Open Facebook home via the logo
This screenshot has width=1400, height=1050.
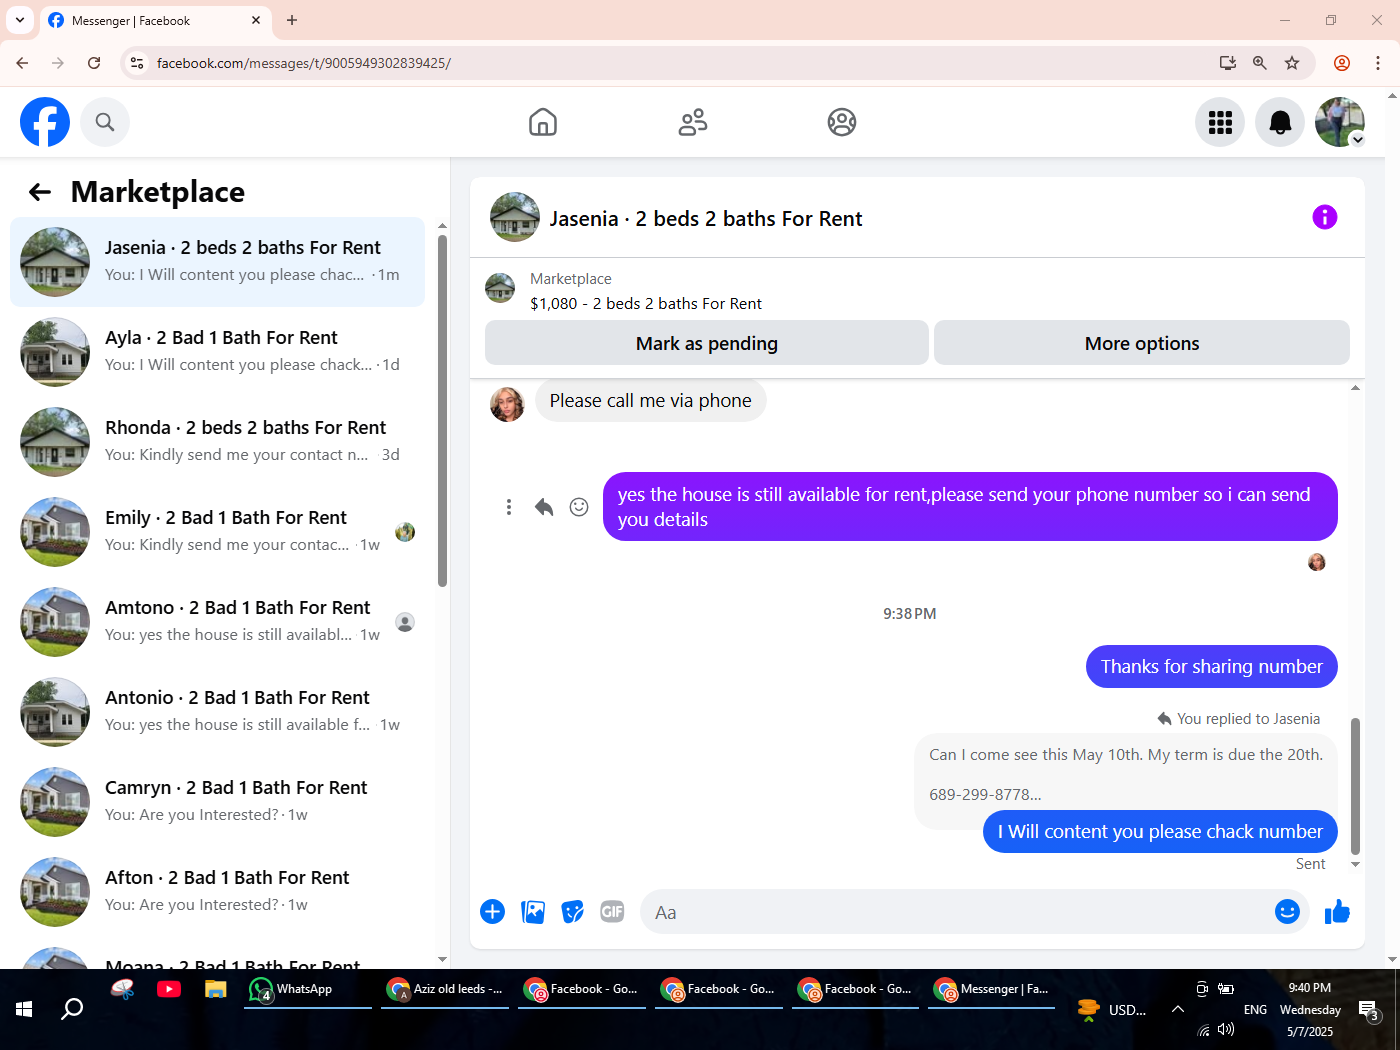(x=45, y=122)
